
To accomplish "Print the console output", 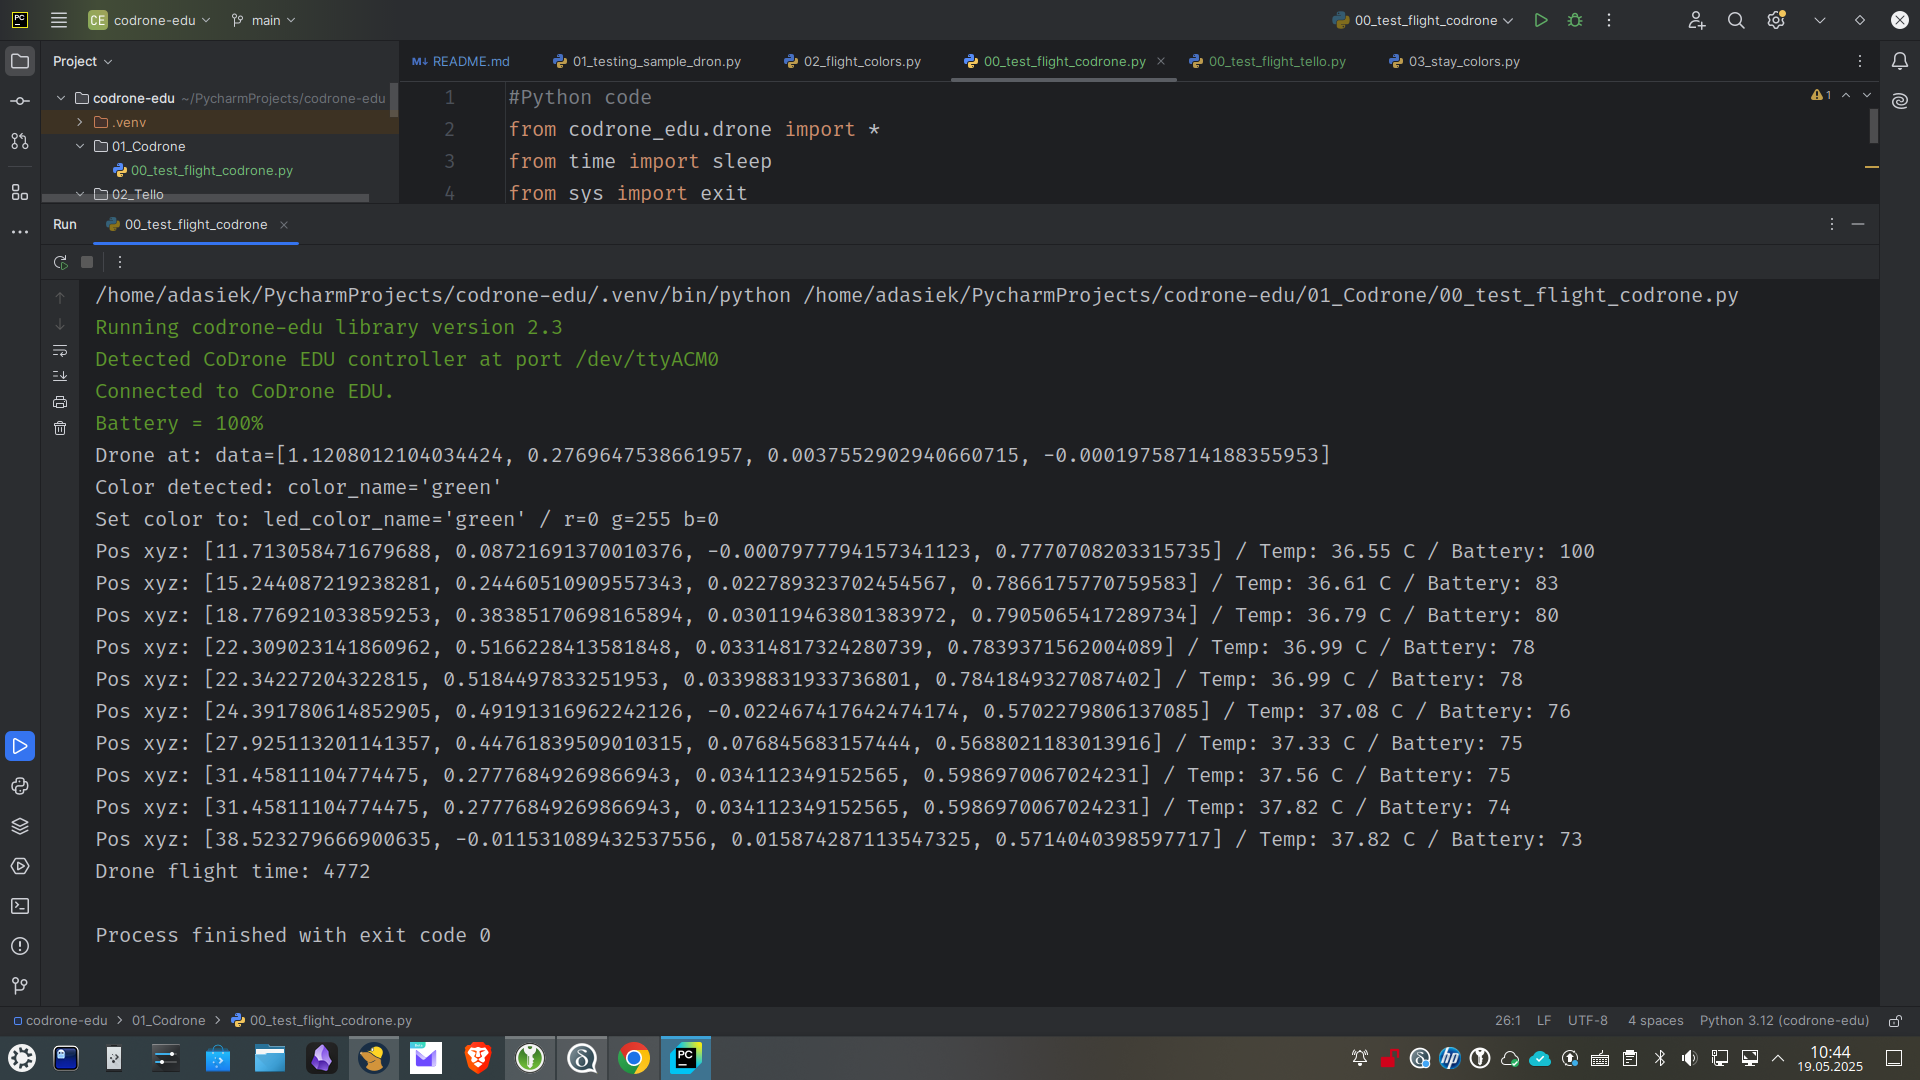I will [x=60, y=402].
